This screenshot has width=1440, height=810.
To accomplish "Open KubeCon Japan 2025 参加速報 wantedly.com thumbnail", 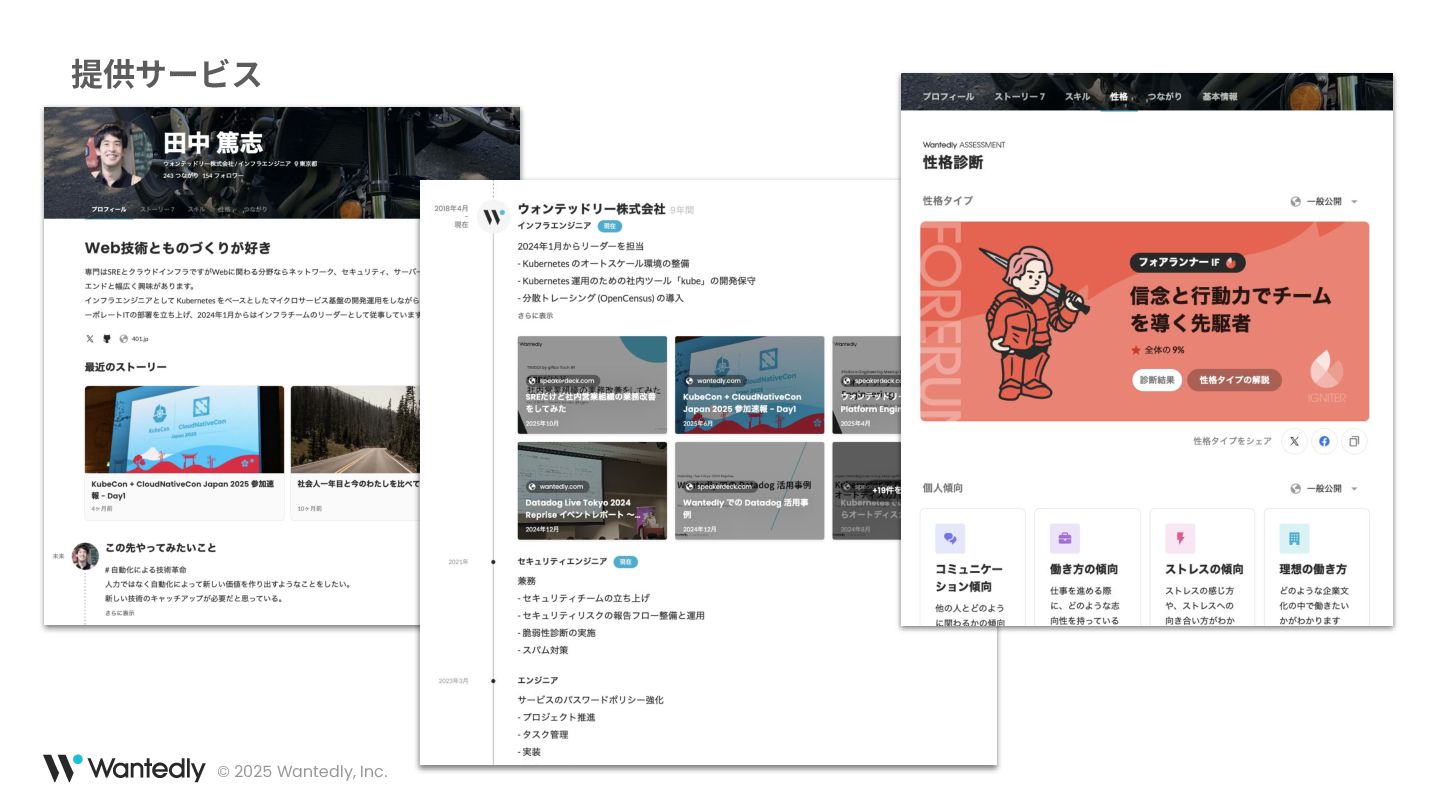I will [750, 385].
